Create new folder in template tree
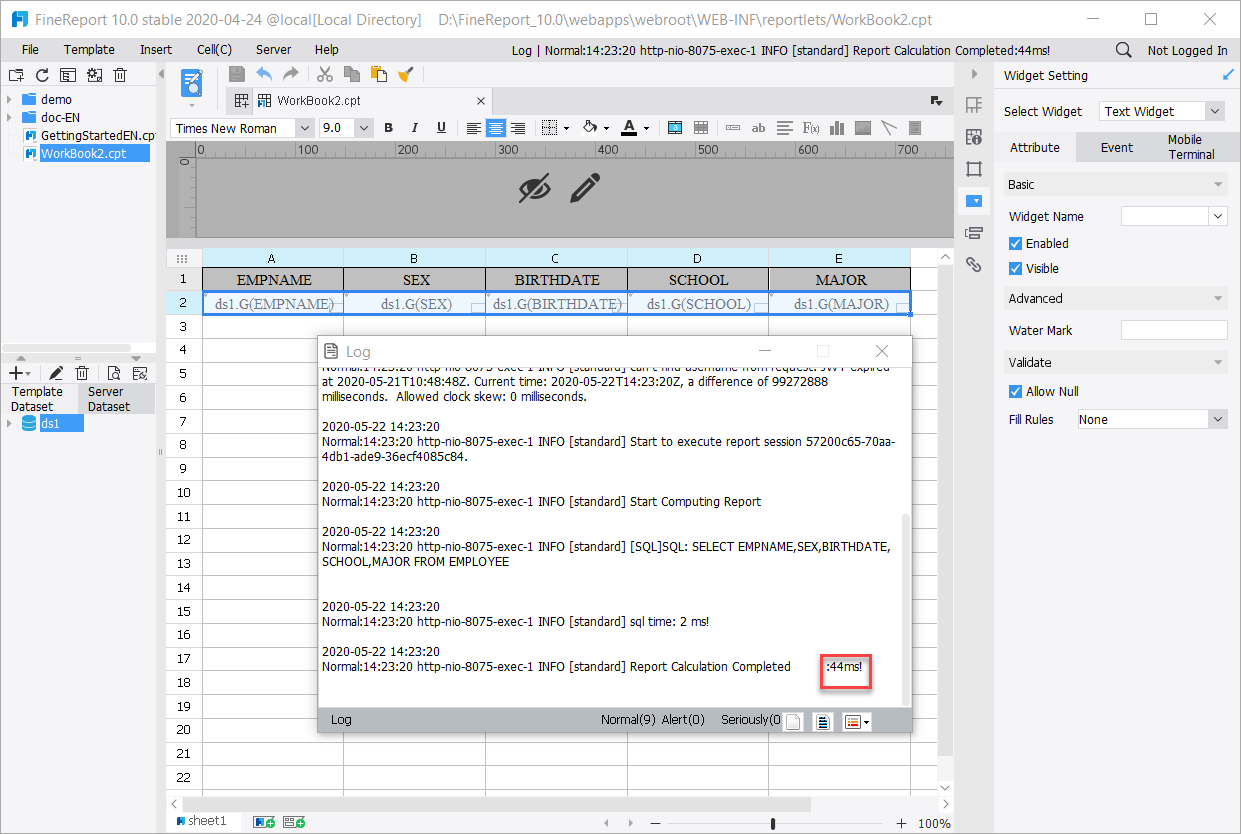Viewport: 1241px width, 834px height. [16, 75]
